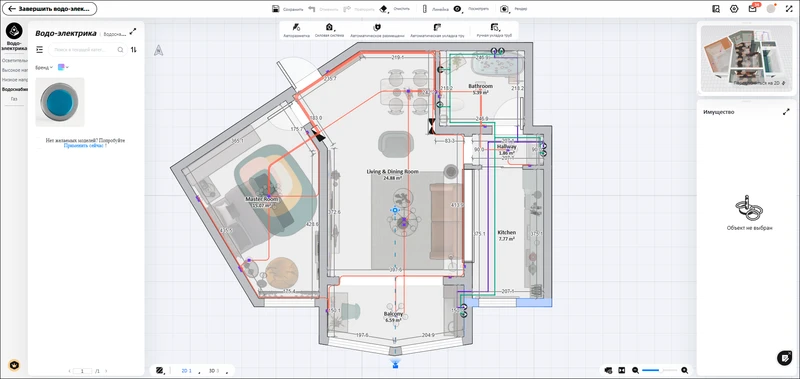The height and width of the screenshot is (379, 800).
Task: Adjust the canvas zoom slider
Action: point(660,370)
